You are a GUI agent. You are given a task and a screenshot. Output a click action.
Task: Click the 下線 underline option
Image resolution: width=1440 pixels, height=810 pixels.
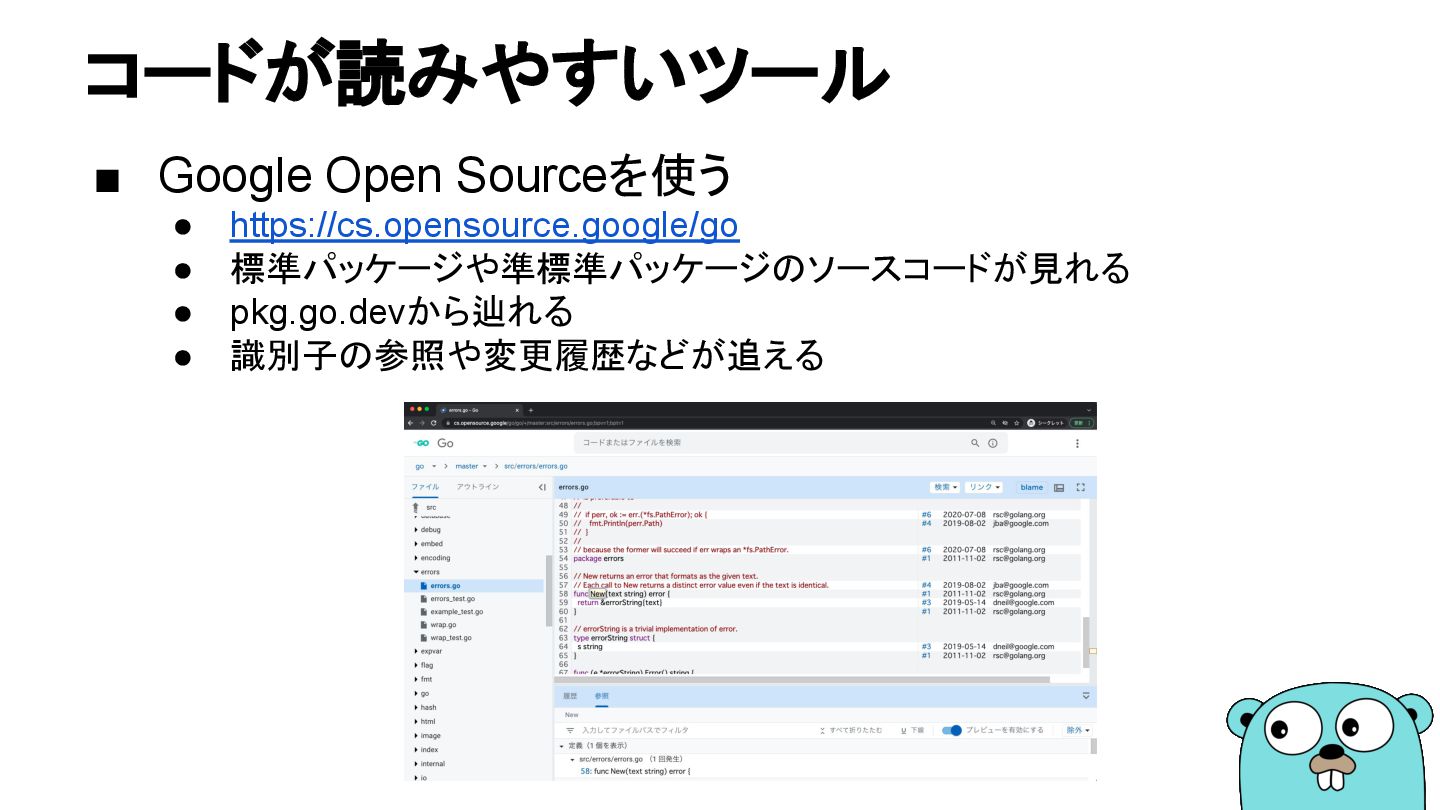click(912, 730)
